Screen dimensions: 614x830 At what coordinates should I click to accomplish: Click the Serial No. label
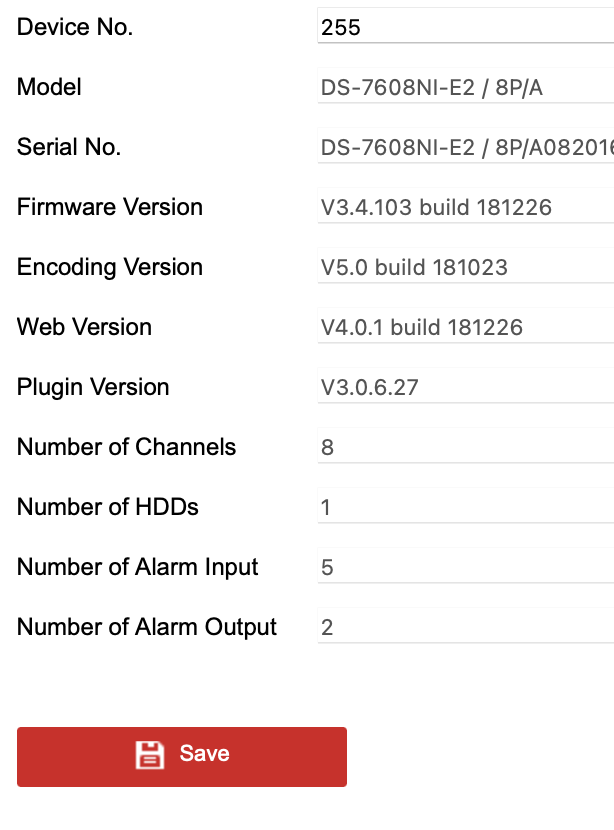click(x=69, y=147)
